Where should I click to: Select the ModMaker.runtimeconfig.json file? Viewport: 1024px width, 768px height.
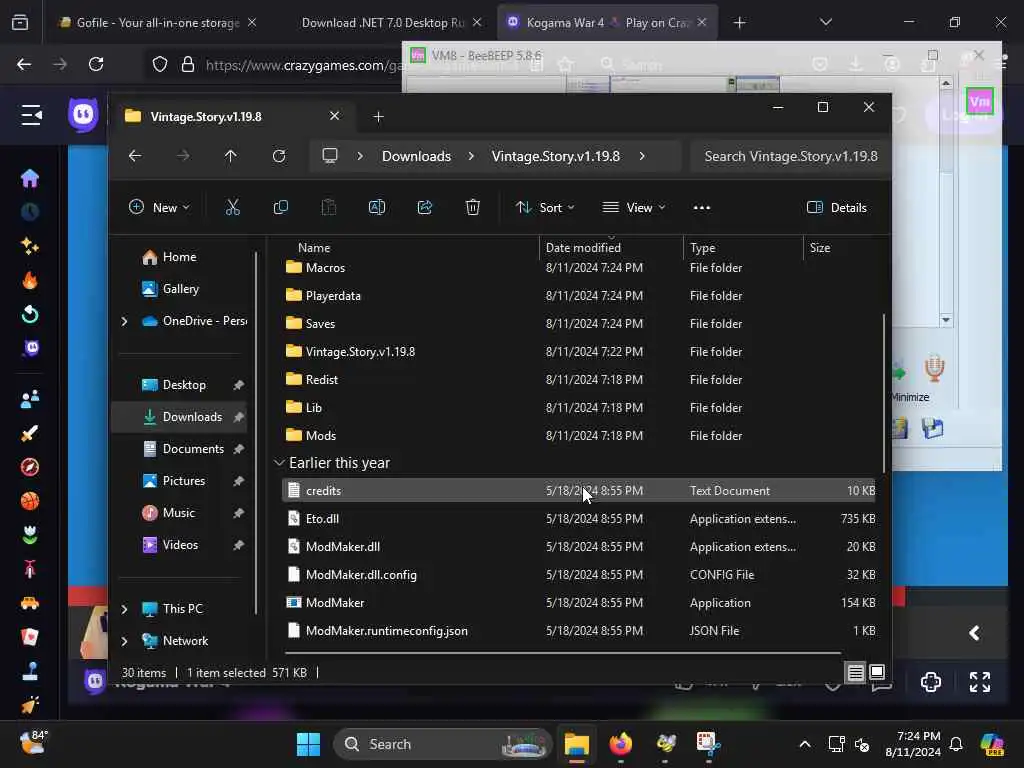579,631
